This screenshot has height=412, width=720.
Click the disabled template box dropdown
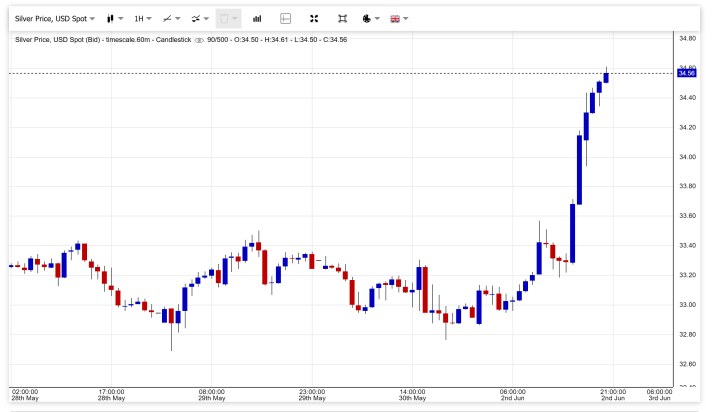tap(228, 18)
